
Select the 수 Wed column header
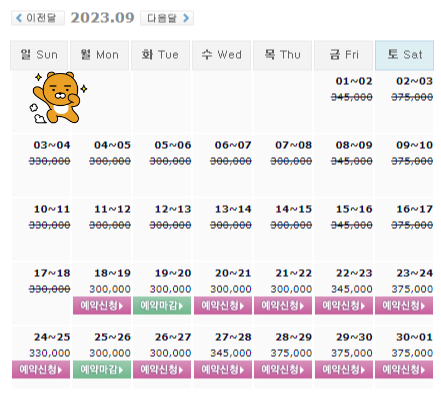(221, 55)
